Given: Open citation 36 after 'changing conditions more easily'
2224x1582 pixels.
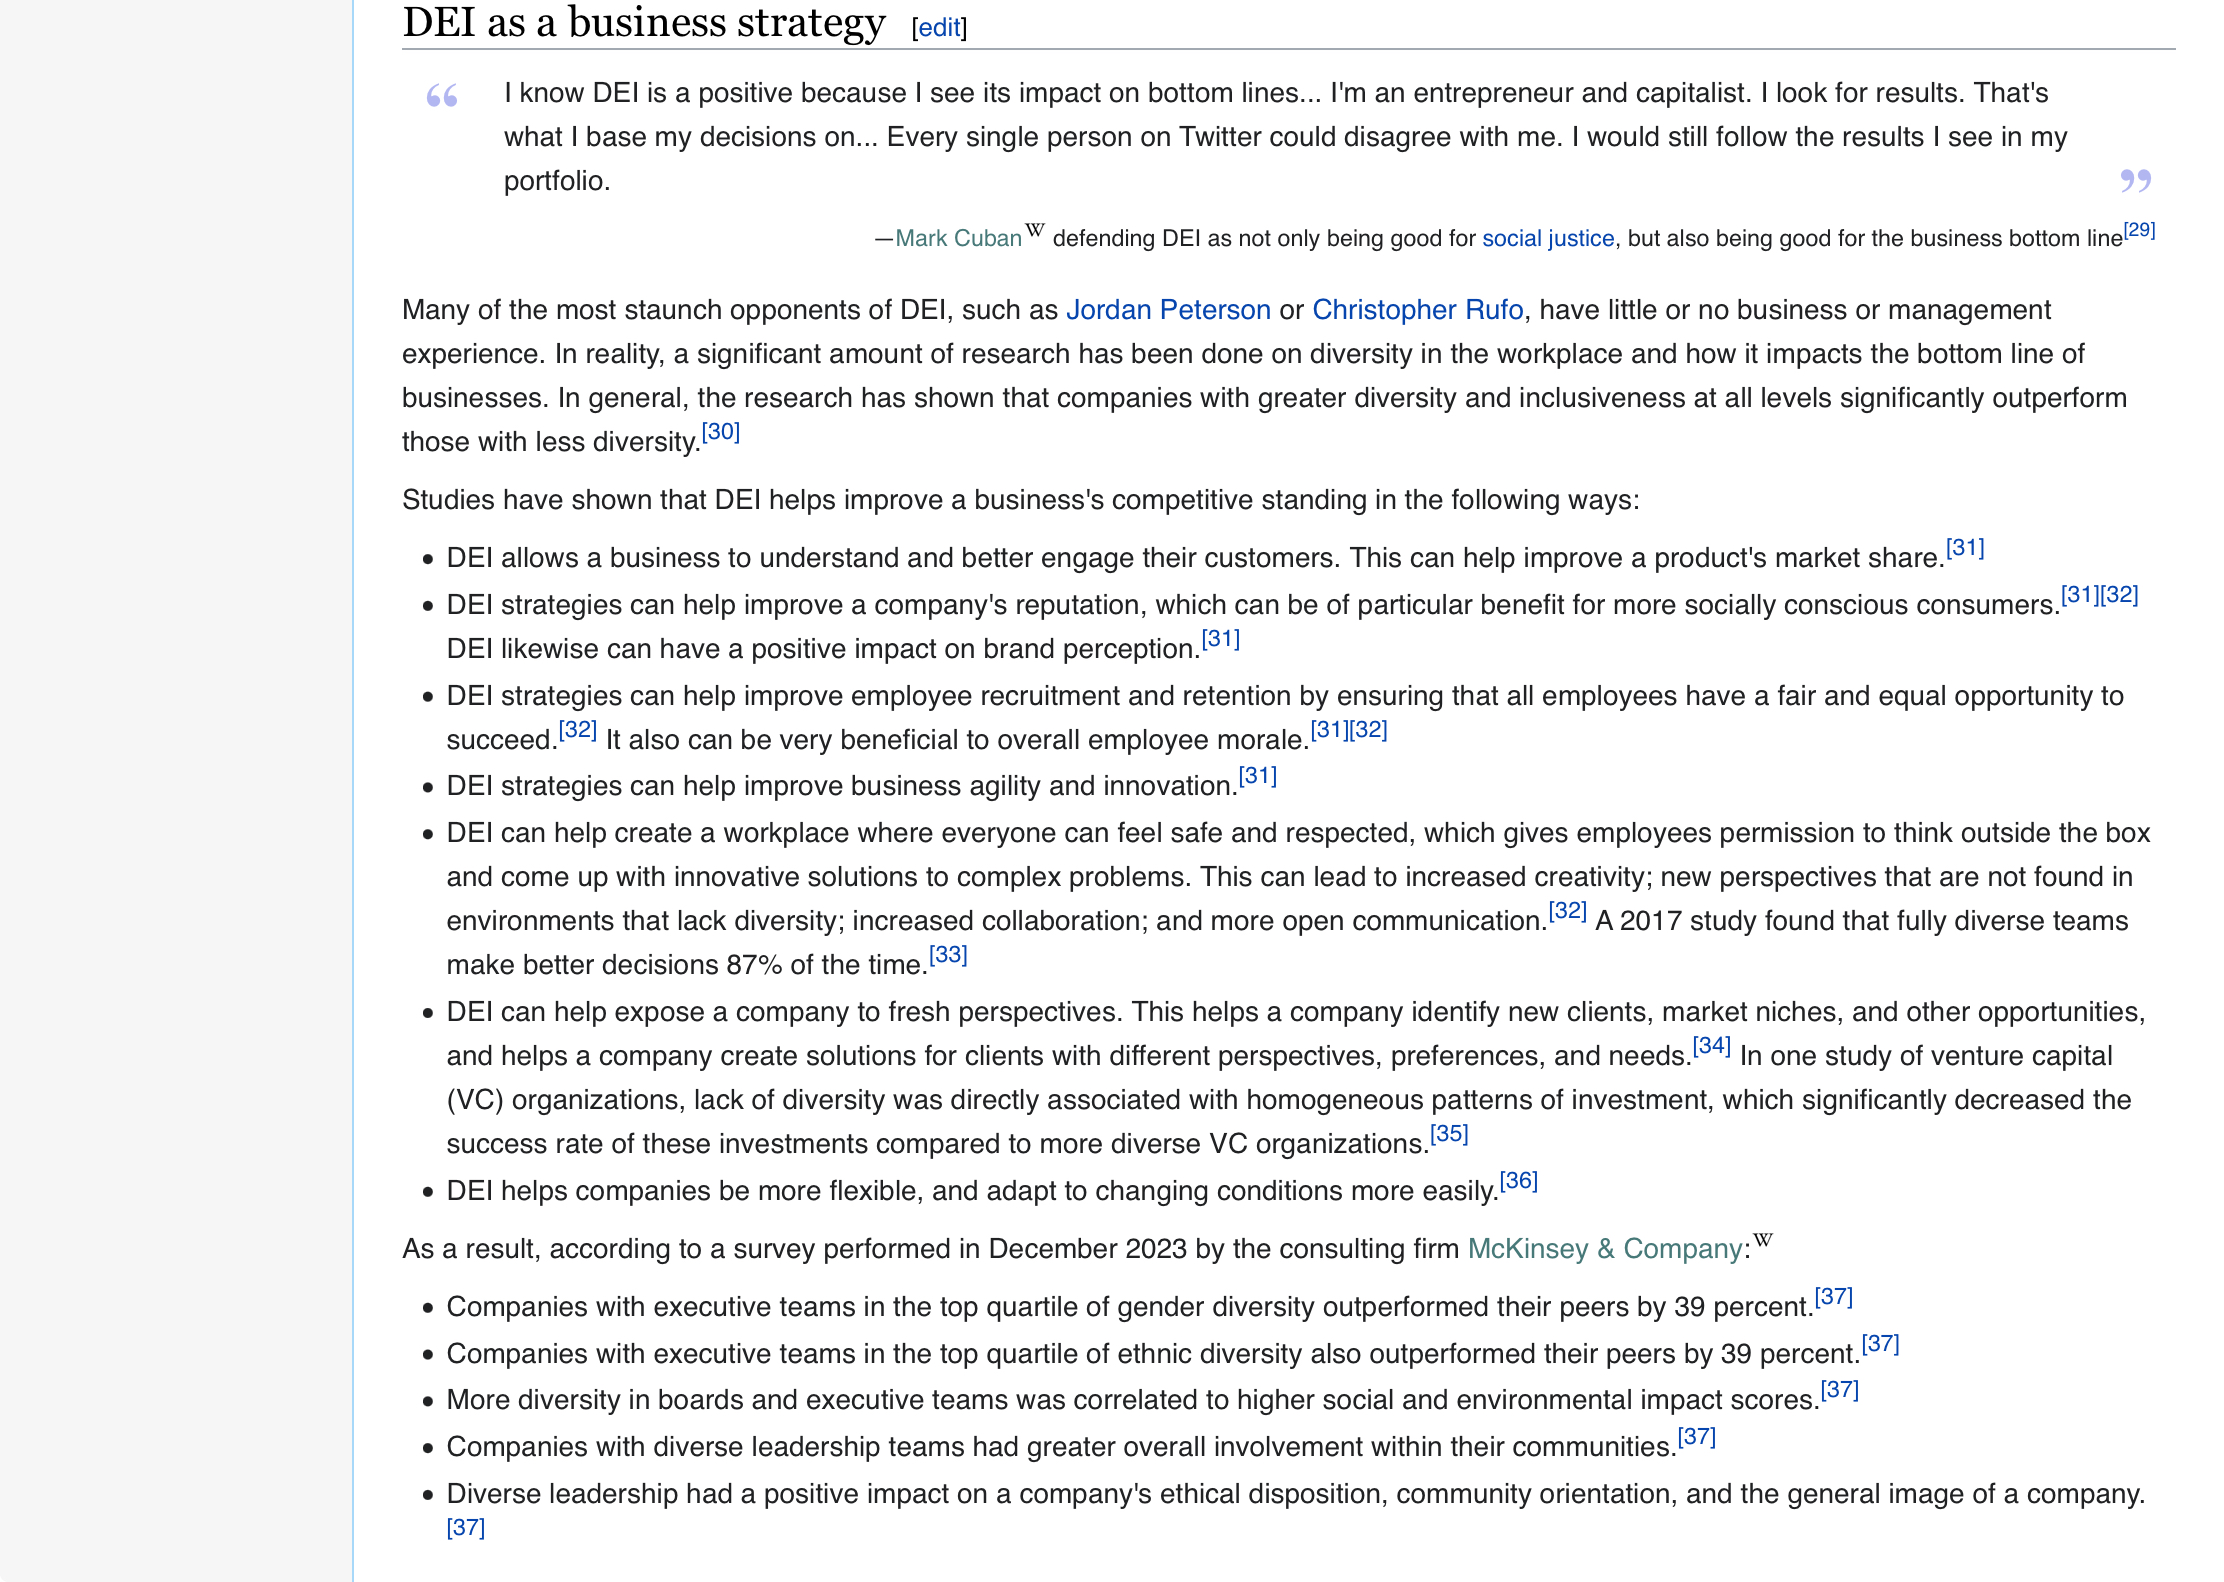Looking at the screenshot, I should pyautogui.click(x=1519, y=1181).
